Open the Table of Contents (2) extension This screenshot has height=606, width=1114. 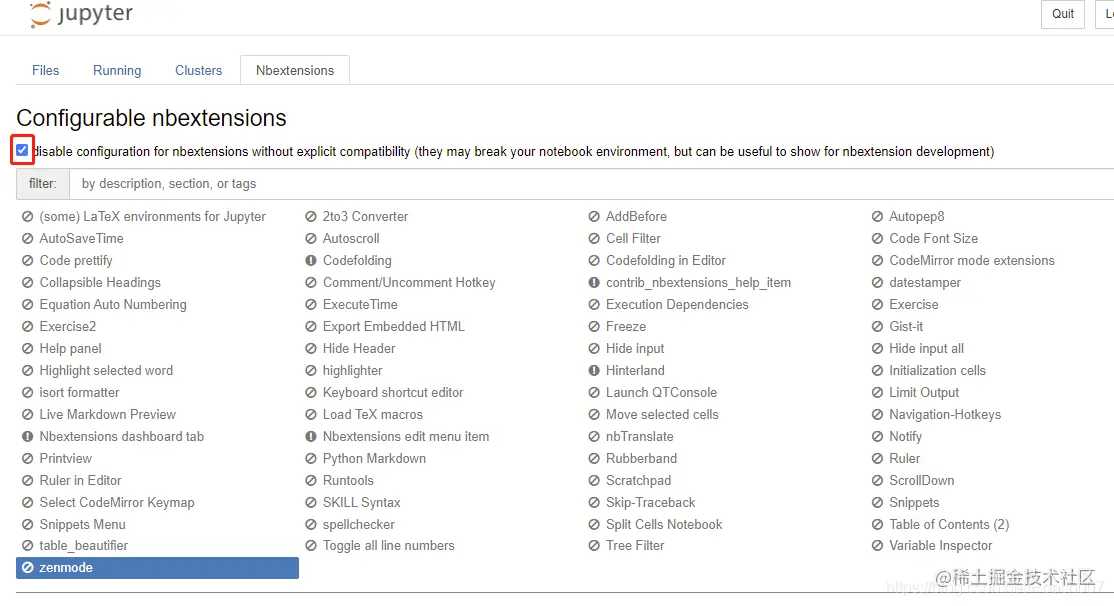(949, 525)
